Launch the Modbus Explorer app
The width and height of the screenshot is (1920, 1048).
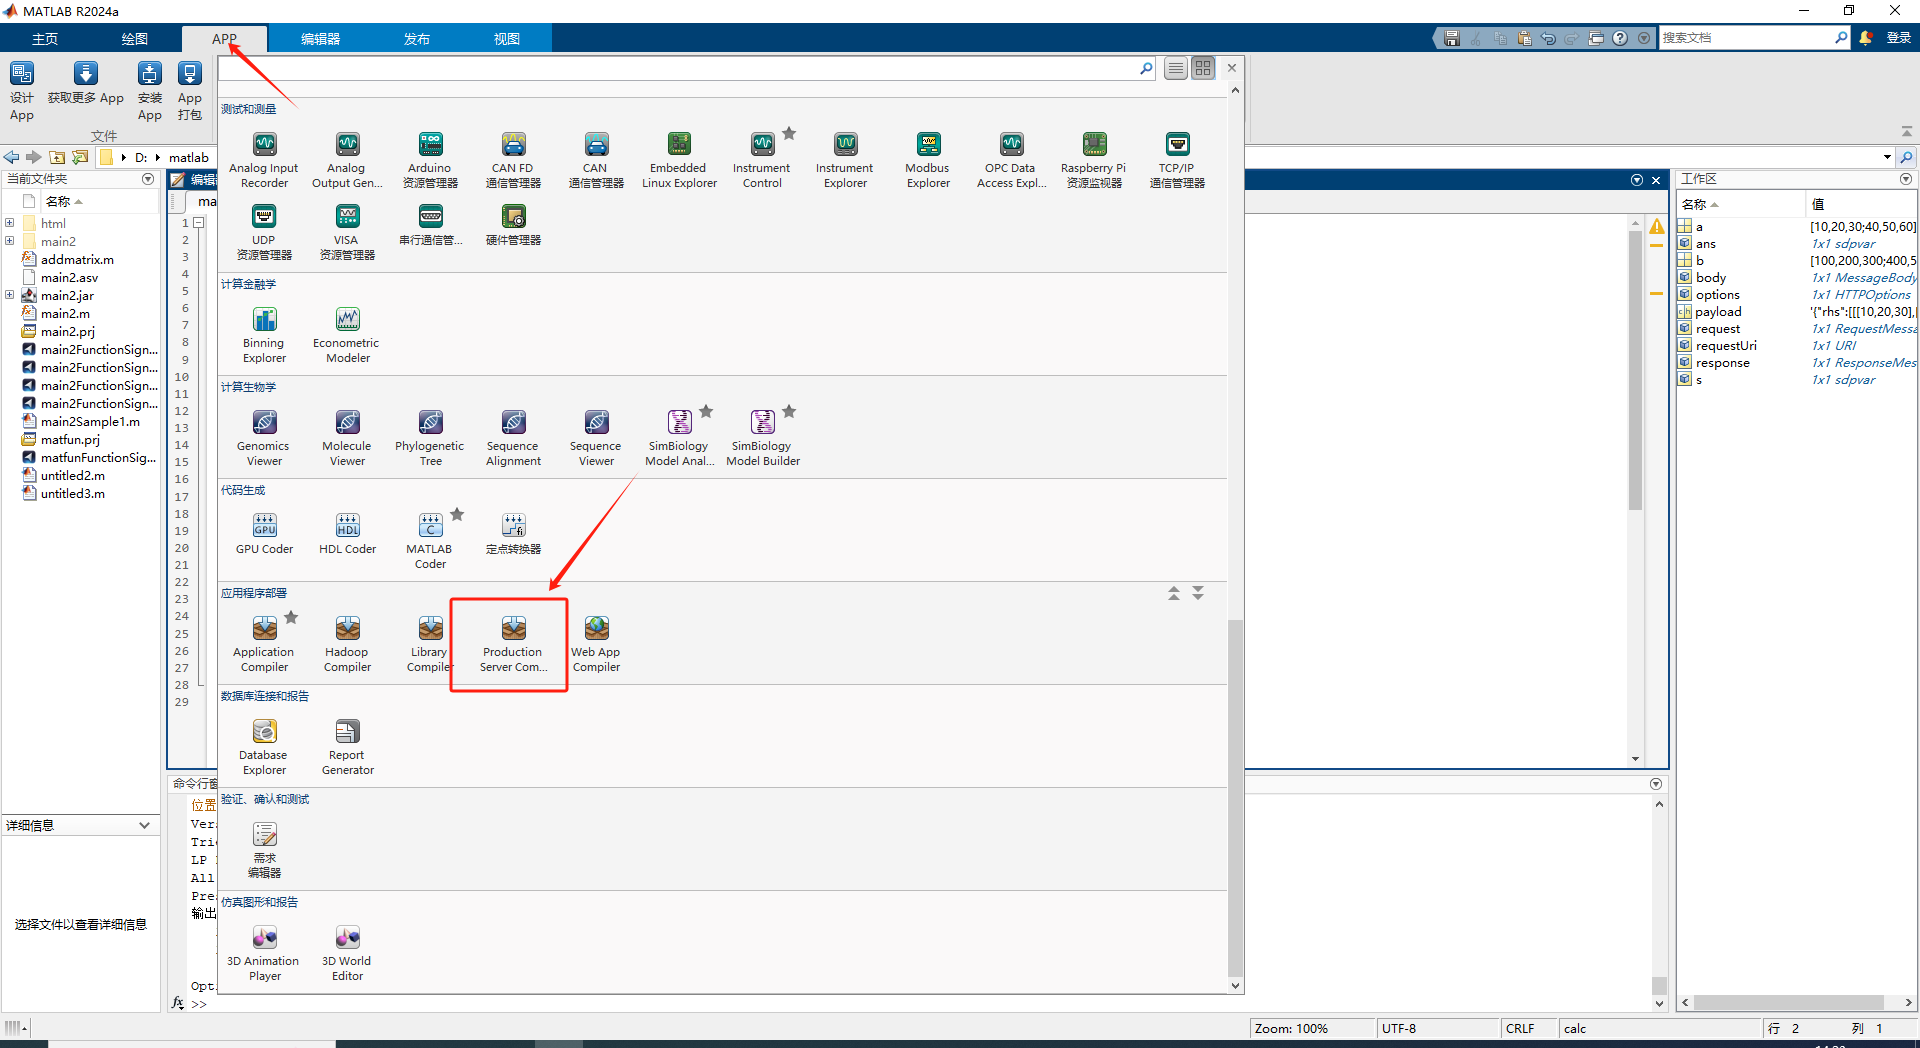(x=928, y=160)
